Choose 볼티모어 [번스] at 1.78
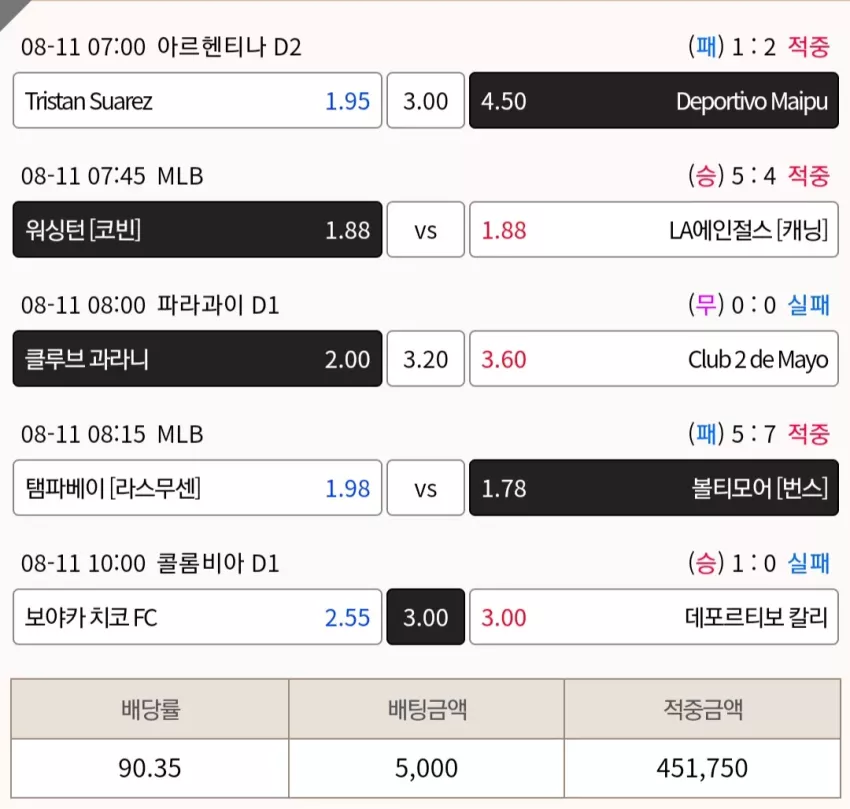The height and width of the screenshot is (809, 850). coord(654,487)
